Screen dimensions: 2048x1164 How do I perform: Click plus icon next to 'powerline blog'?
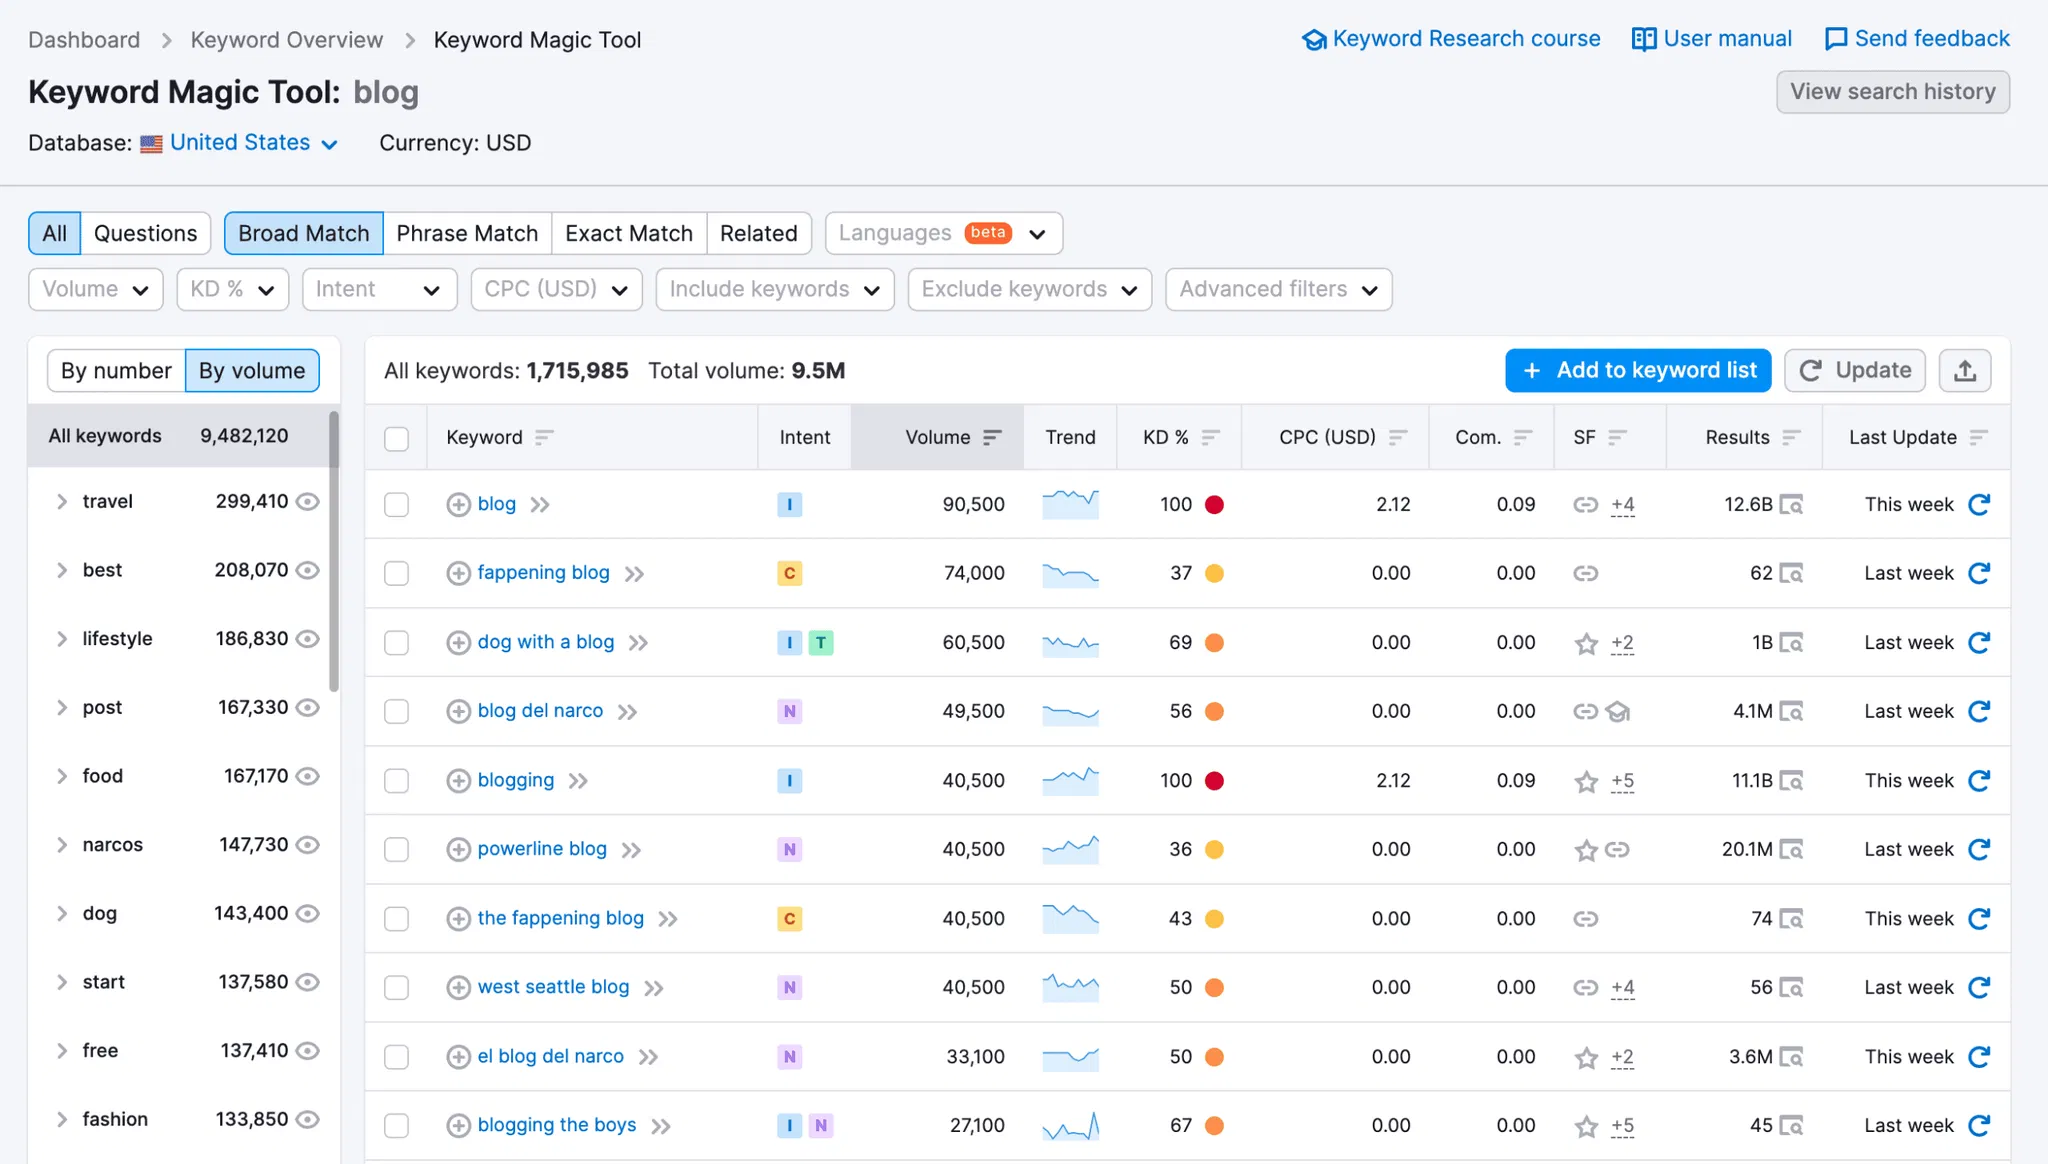point(458,850)
